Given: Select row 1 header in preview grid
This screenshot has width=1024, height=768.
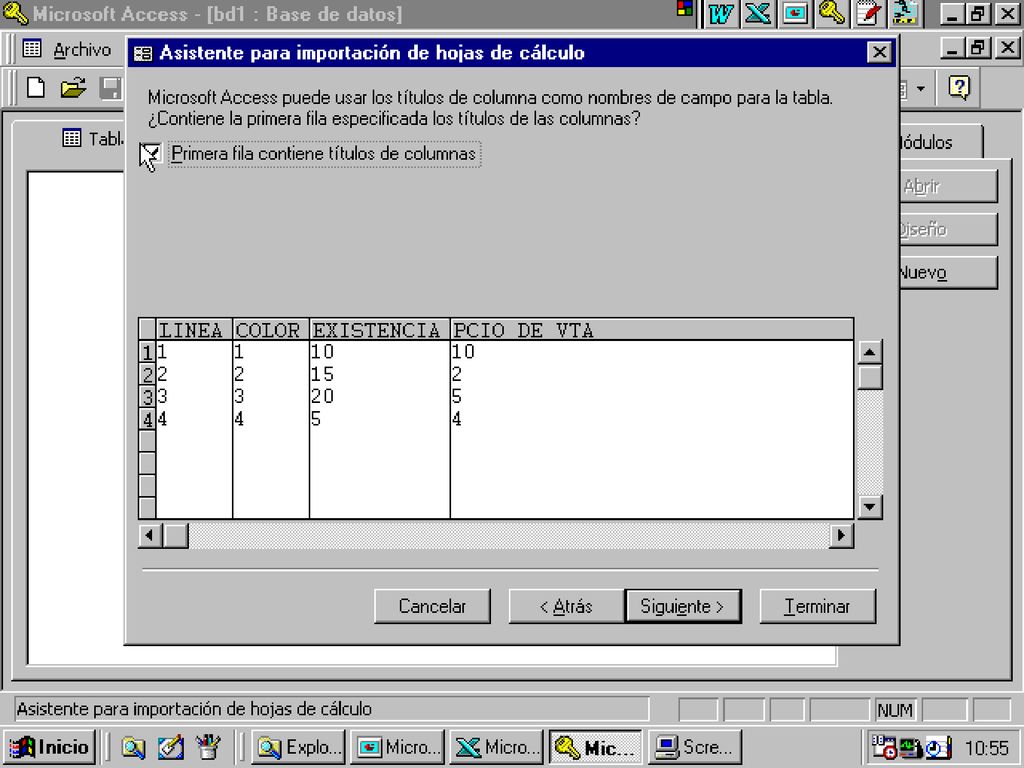Looking at the screenshot, I should [147, 352].
